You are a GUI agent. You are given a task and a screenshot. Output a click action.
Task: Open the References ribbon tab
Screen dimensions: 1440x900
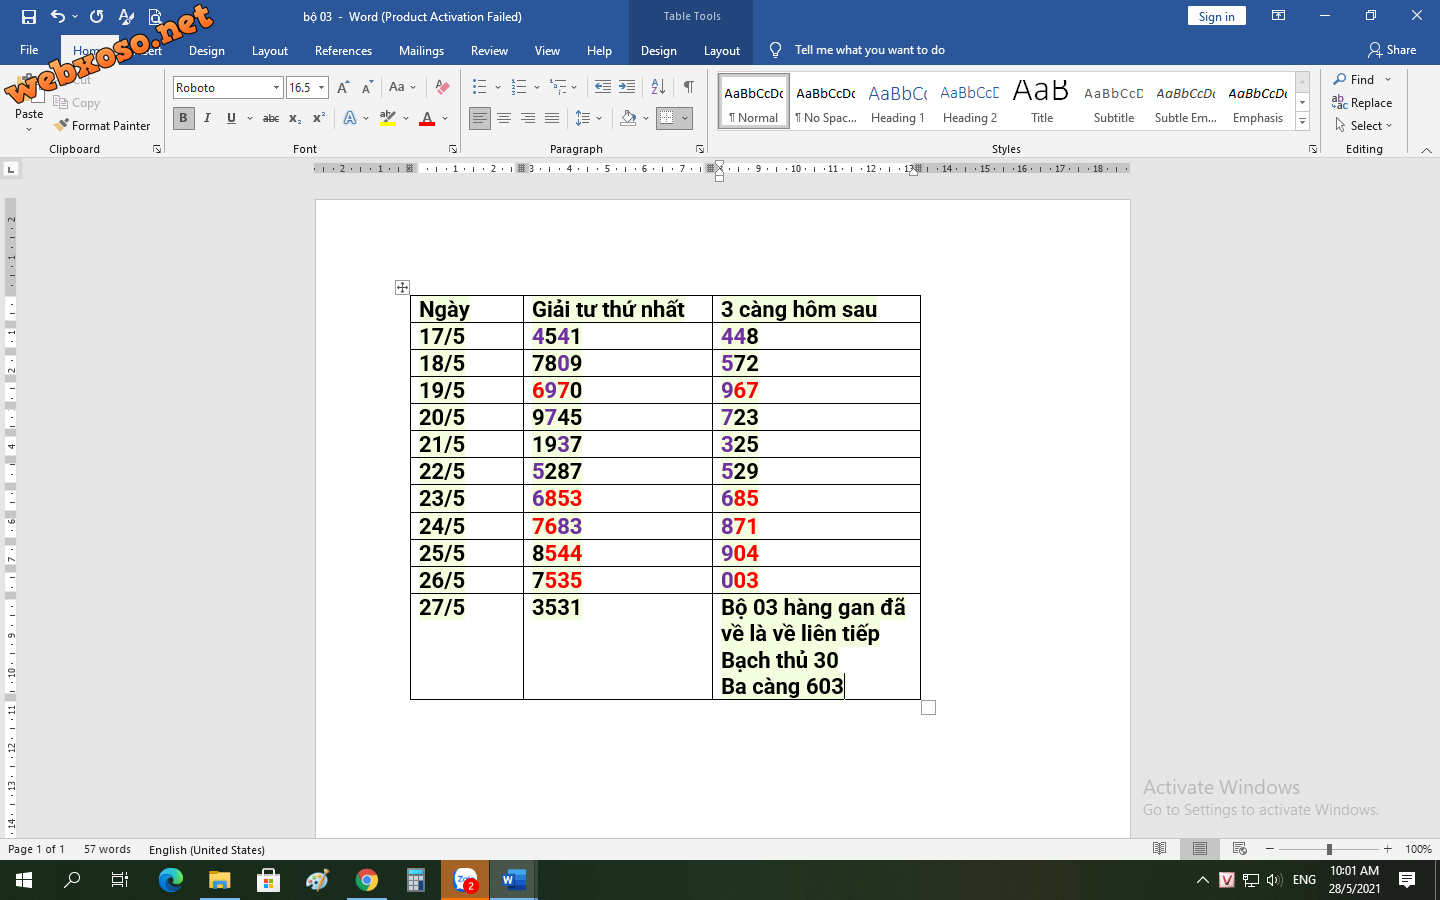coord(343,51)
